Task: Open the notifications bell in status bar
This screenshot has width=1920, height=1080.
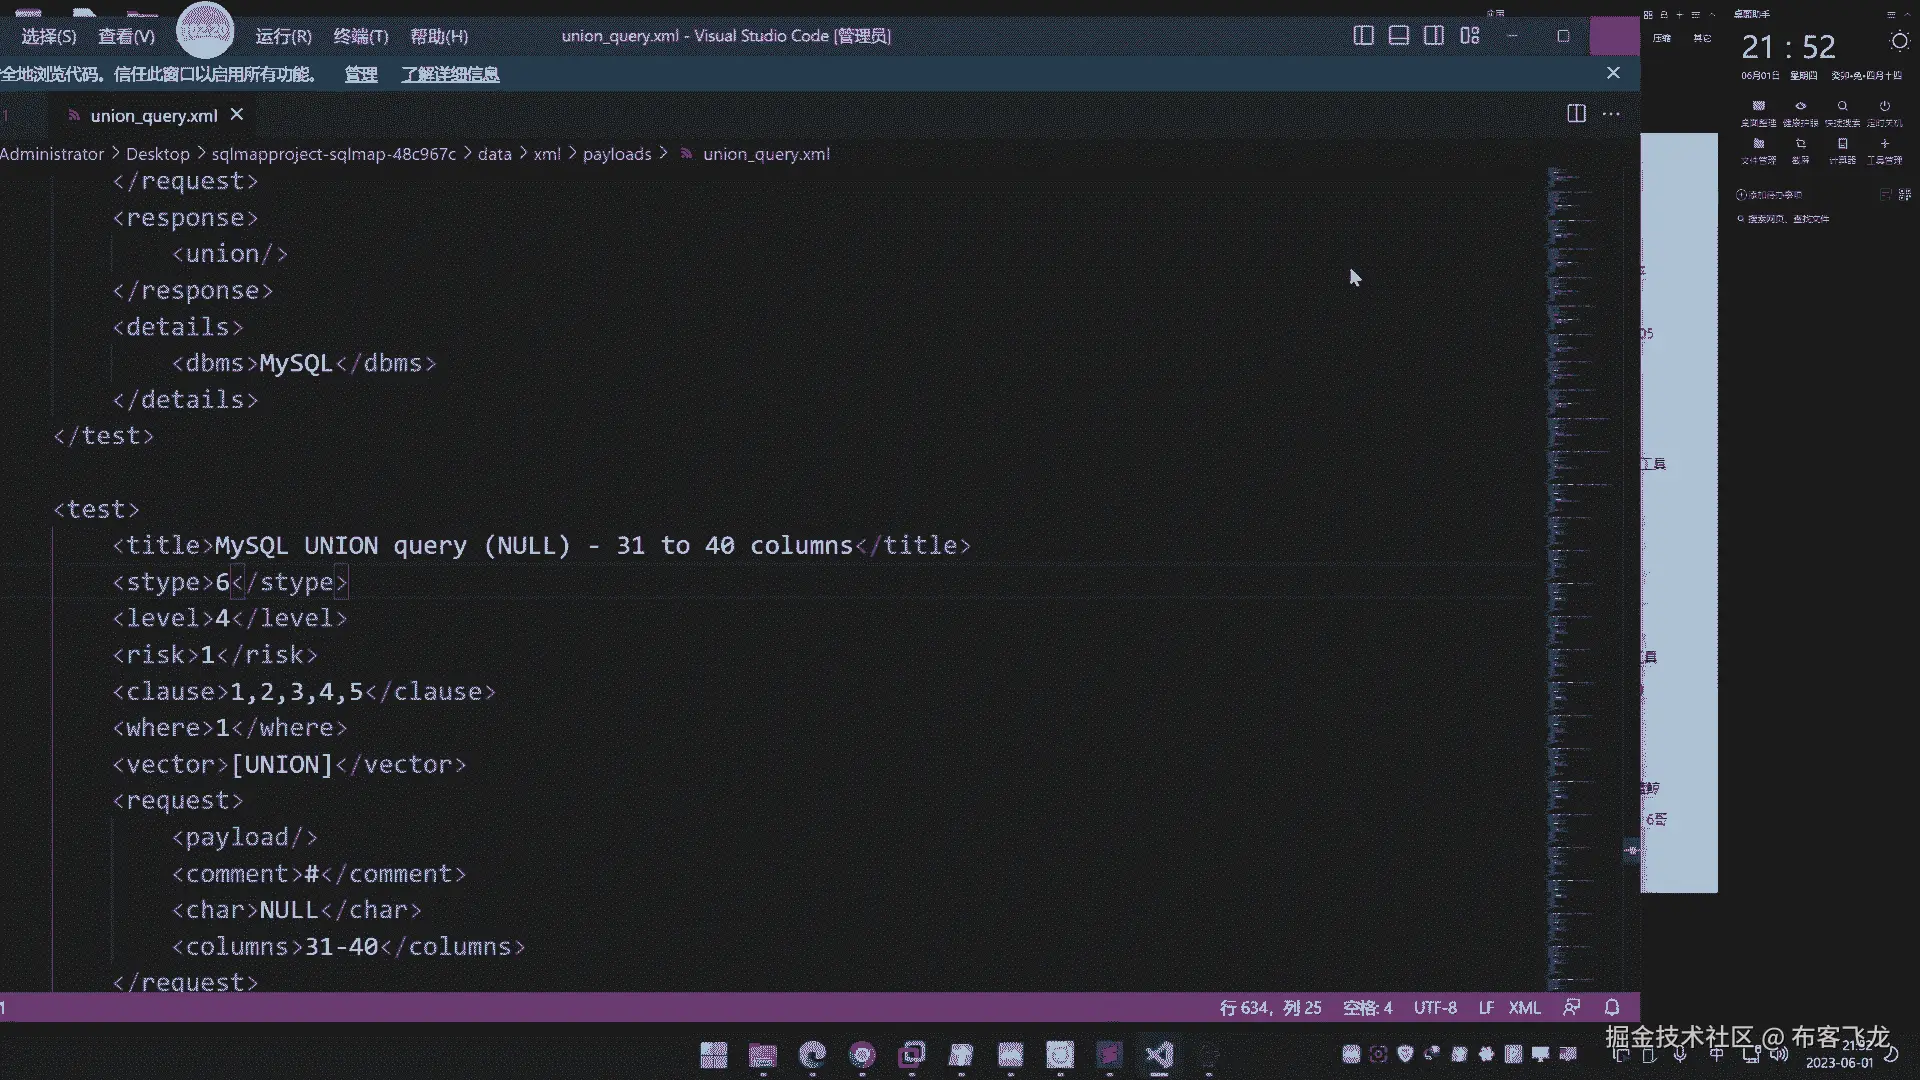Action: point(1612,1007)
